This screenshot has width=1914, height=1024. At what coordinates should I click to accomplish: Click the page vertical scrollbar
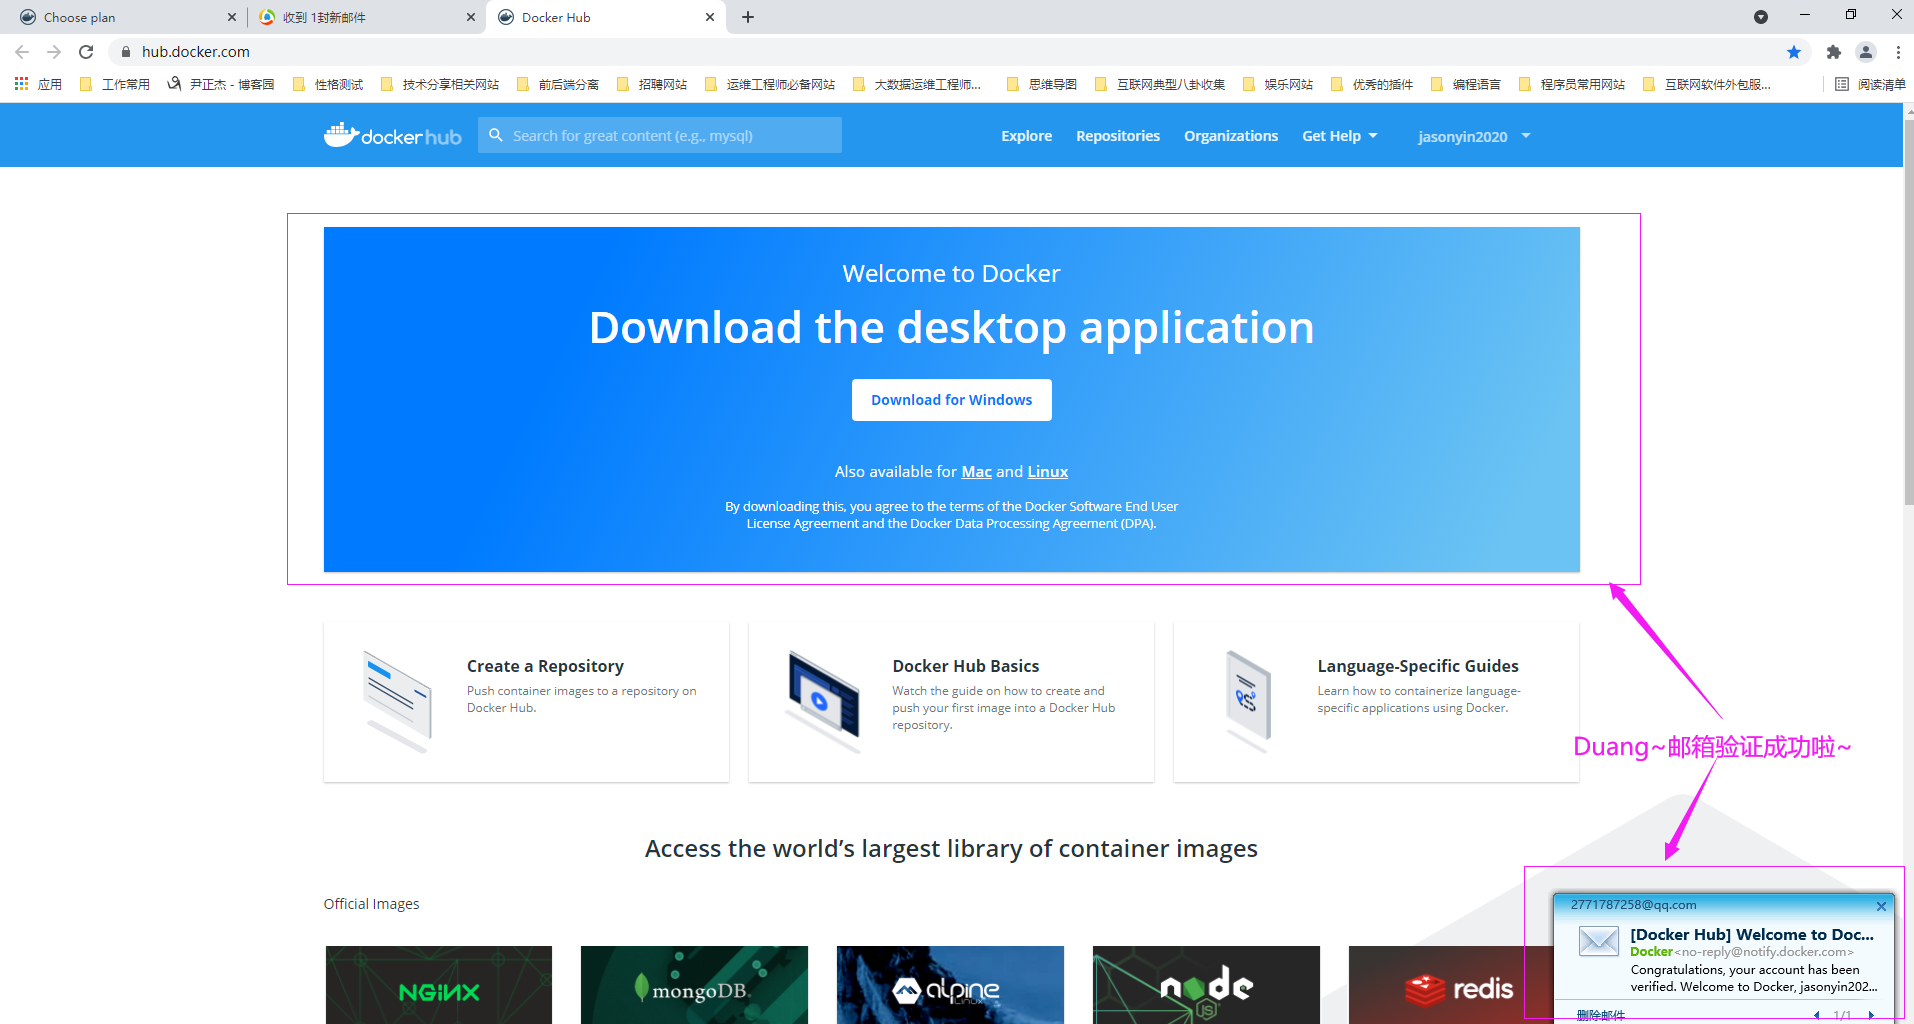point(1907,320)
